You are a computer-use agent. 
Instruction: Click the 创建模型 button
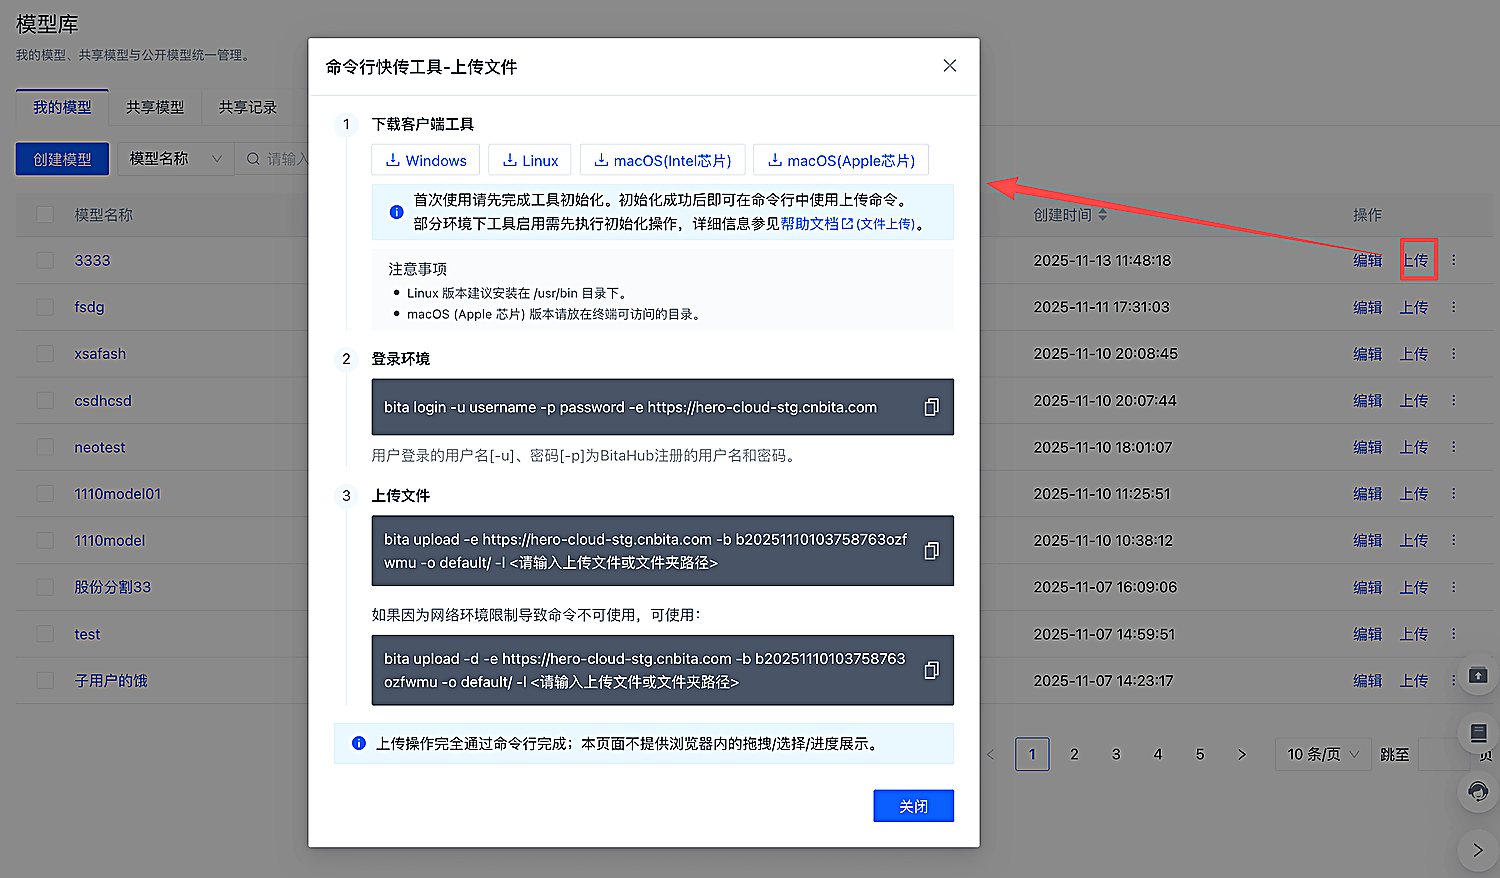(62, 159)
